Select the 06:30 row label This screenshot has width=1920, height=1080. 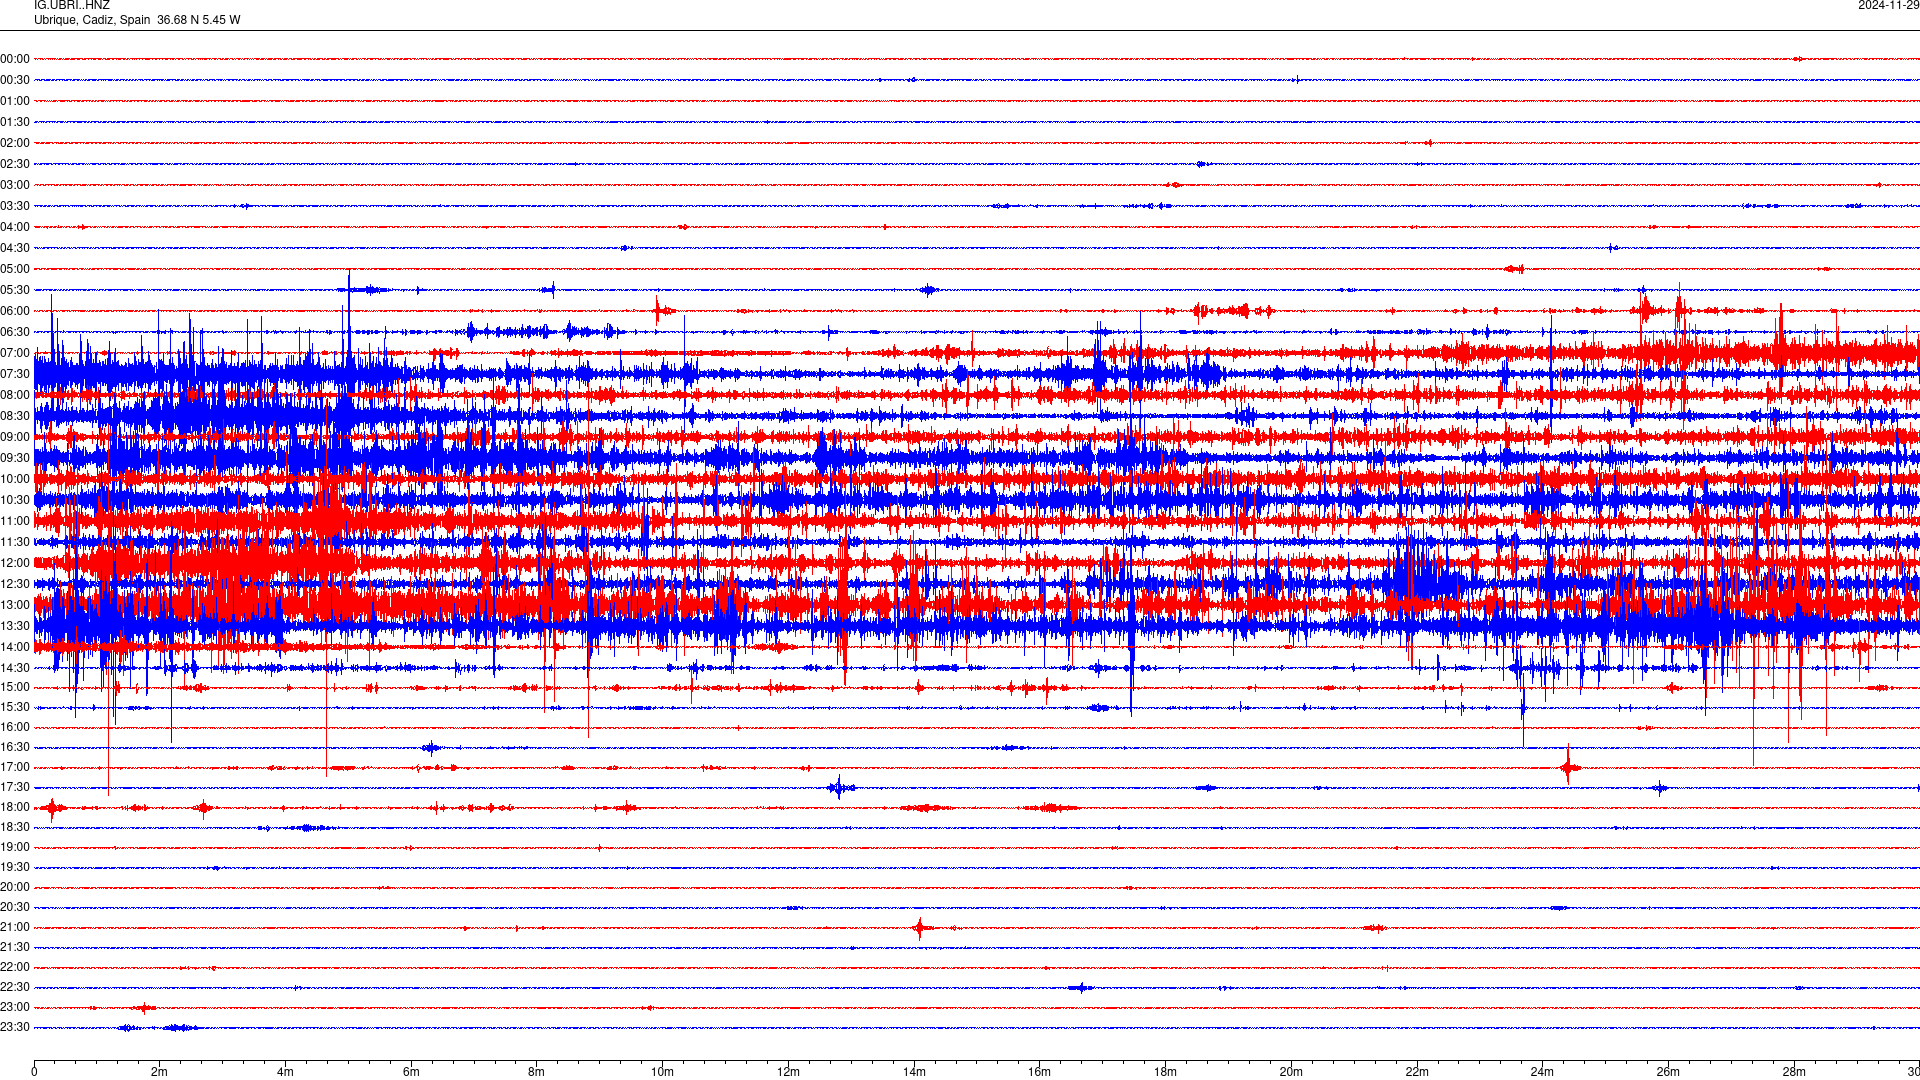click(x=15, y=332)
